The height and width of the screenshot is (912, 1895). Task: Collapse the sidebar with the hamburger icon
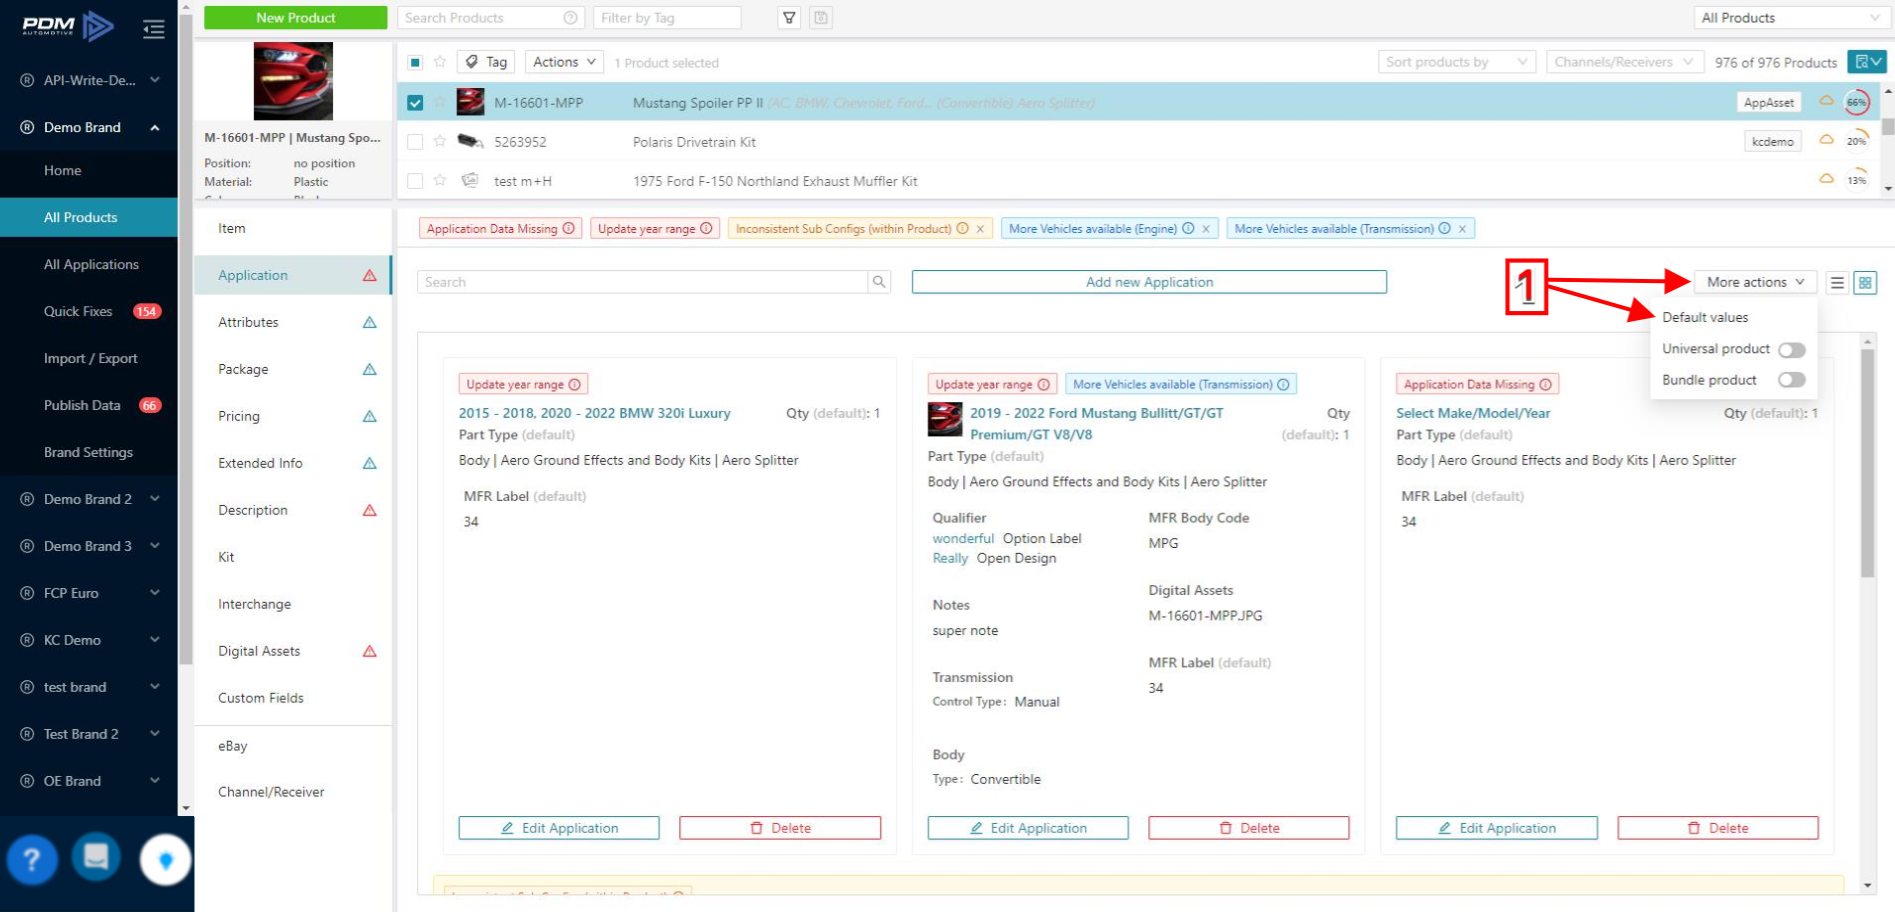pos(153,29)
